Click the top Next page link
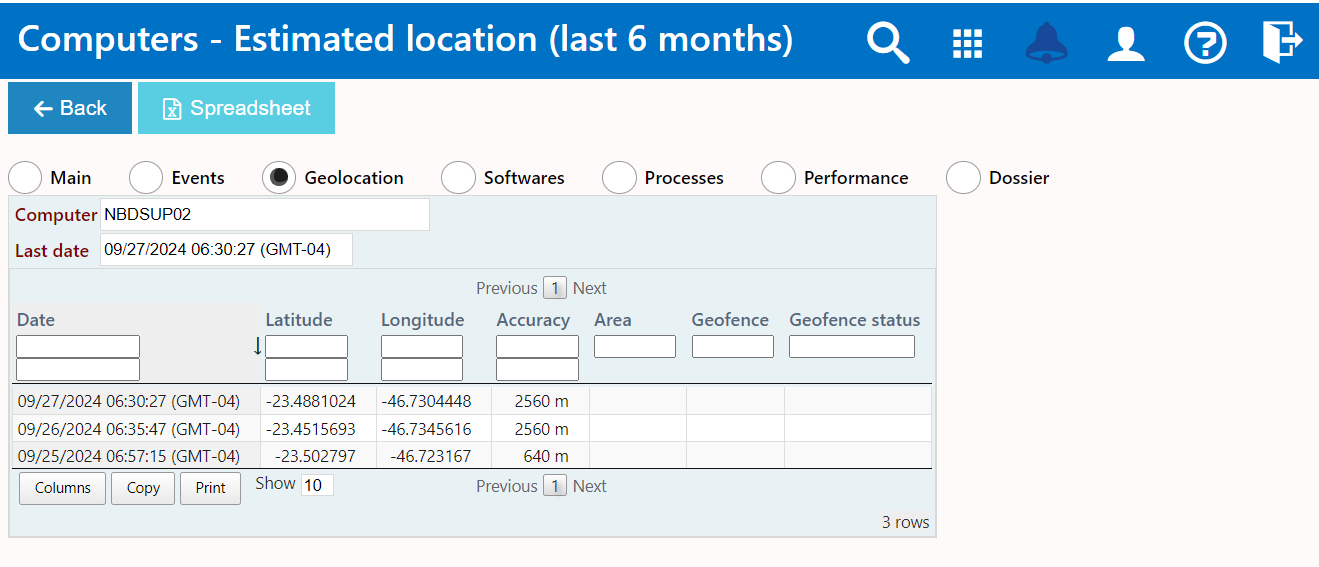This screenshot has width=1319, height=567. (589, 288)
